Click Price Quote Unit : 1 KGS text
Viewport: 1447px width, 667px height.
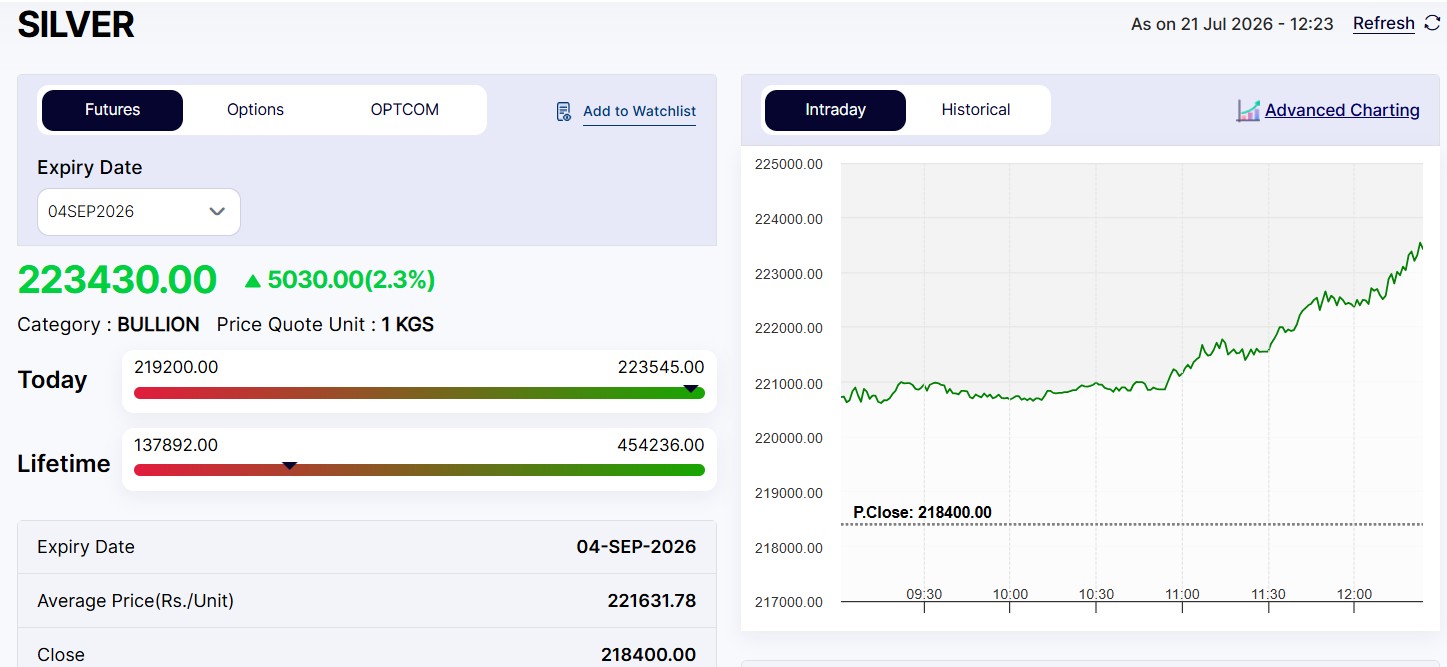pyautogui.click(x=325, y=325)
